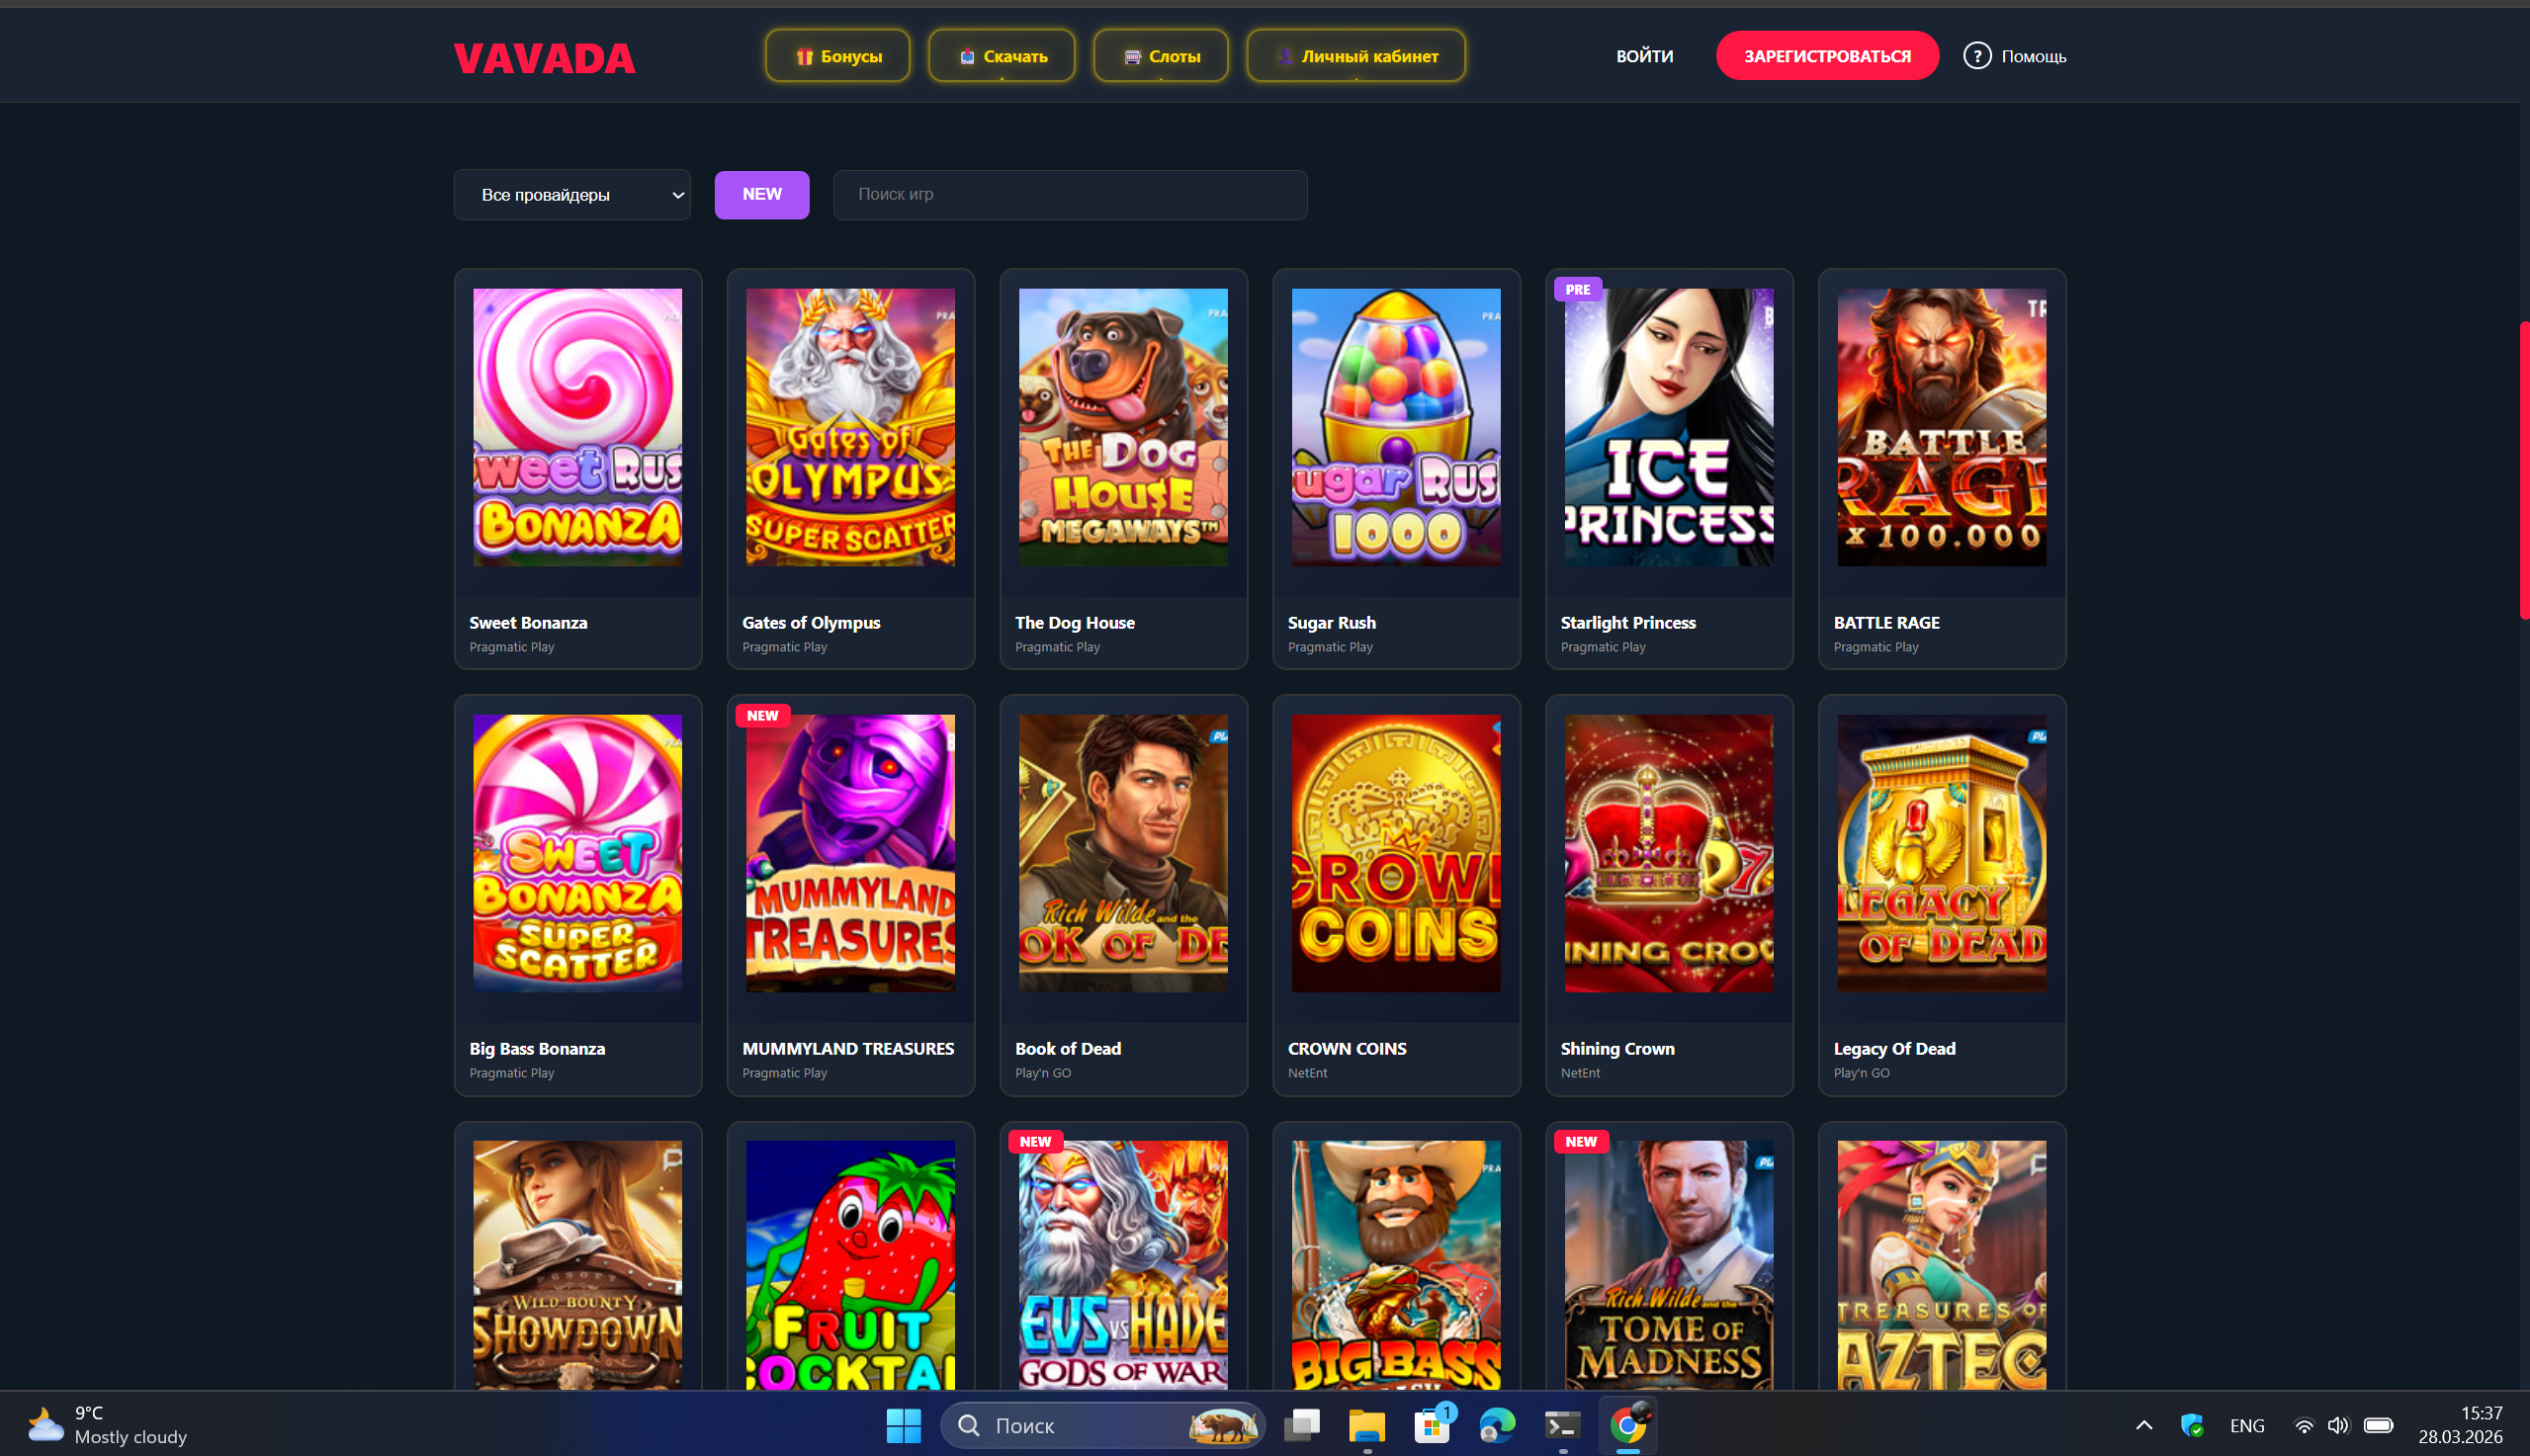
Task: Open the ENG language switcher
Action: pos(2246,1426)
